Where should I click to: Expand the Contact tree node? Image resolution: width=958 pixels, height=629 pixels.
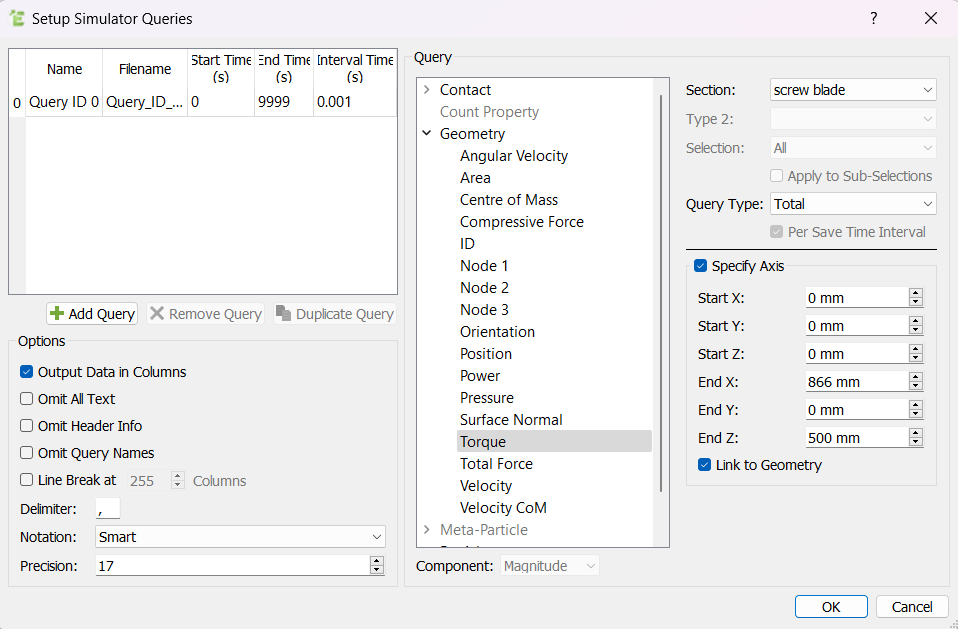click(x=427, y=90)
